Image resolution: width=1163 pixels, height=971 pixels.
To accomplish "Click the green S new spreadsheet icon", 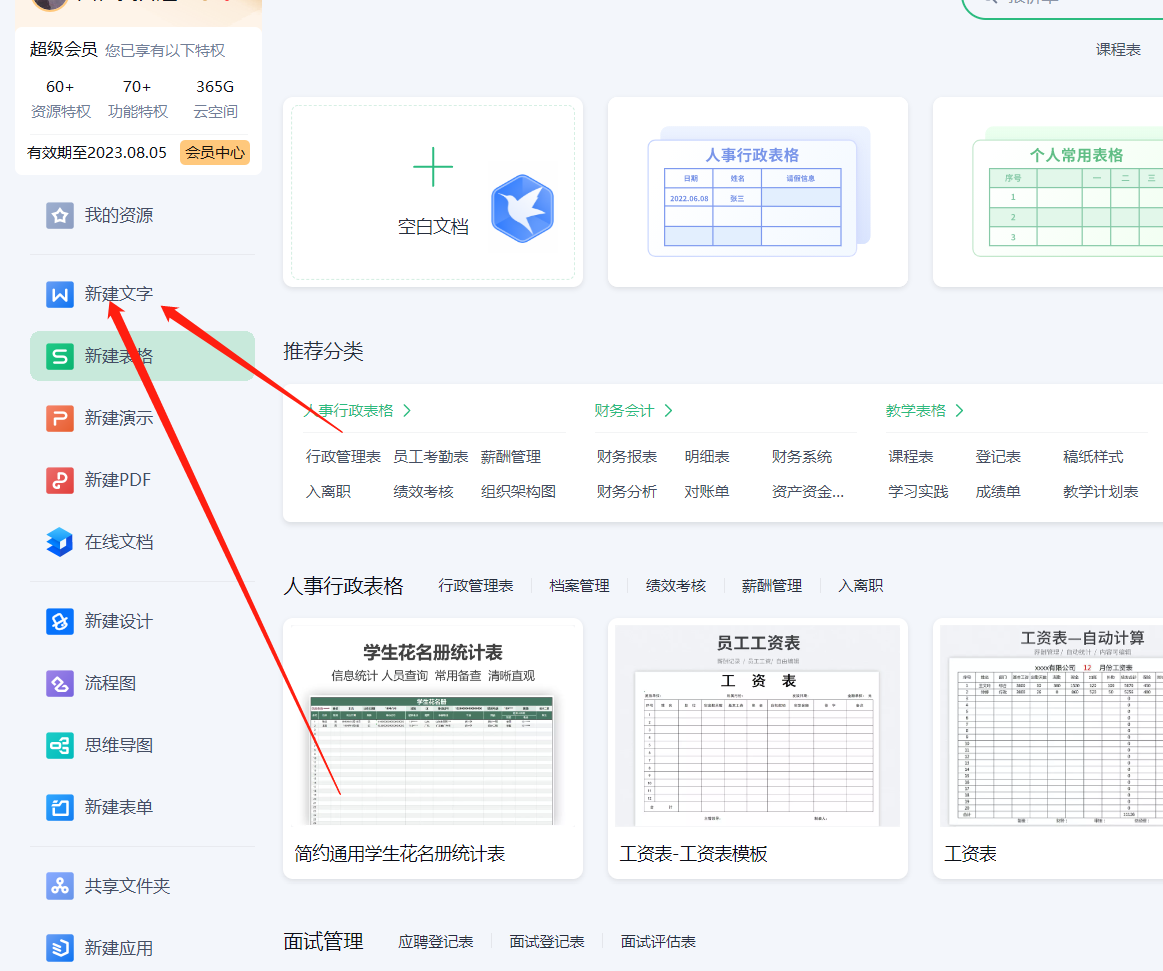I will point(60,356).
